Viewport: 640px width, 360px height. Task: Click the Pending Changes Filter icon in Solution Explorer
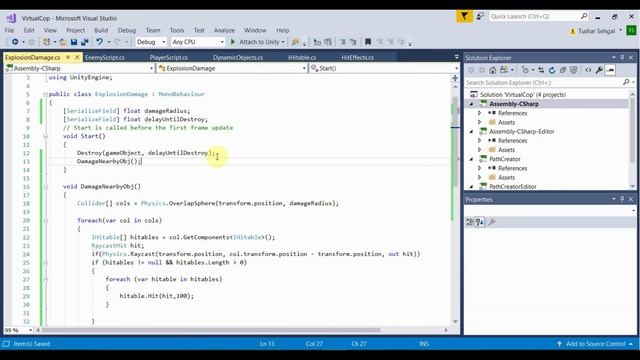click(525, 70)
